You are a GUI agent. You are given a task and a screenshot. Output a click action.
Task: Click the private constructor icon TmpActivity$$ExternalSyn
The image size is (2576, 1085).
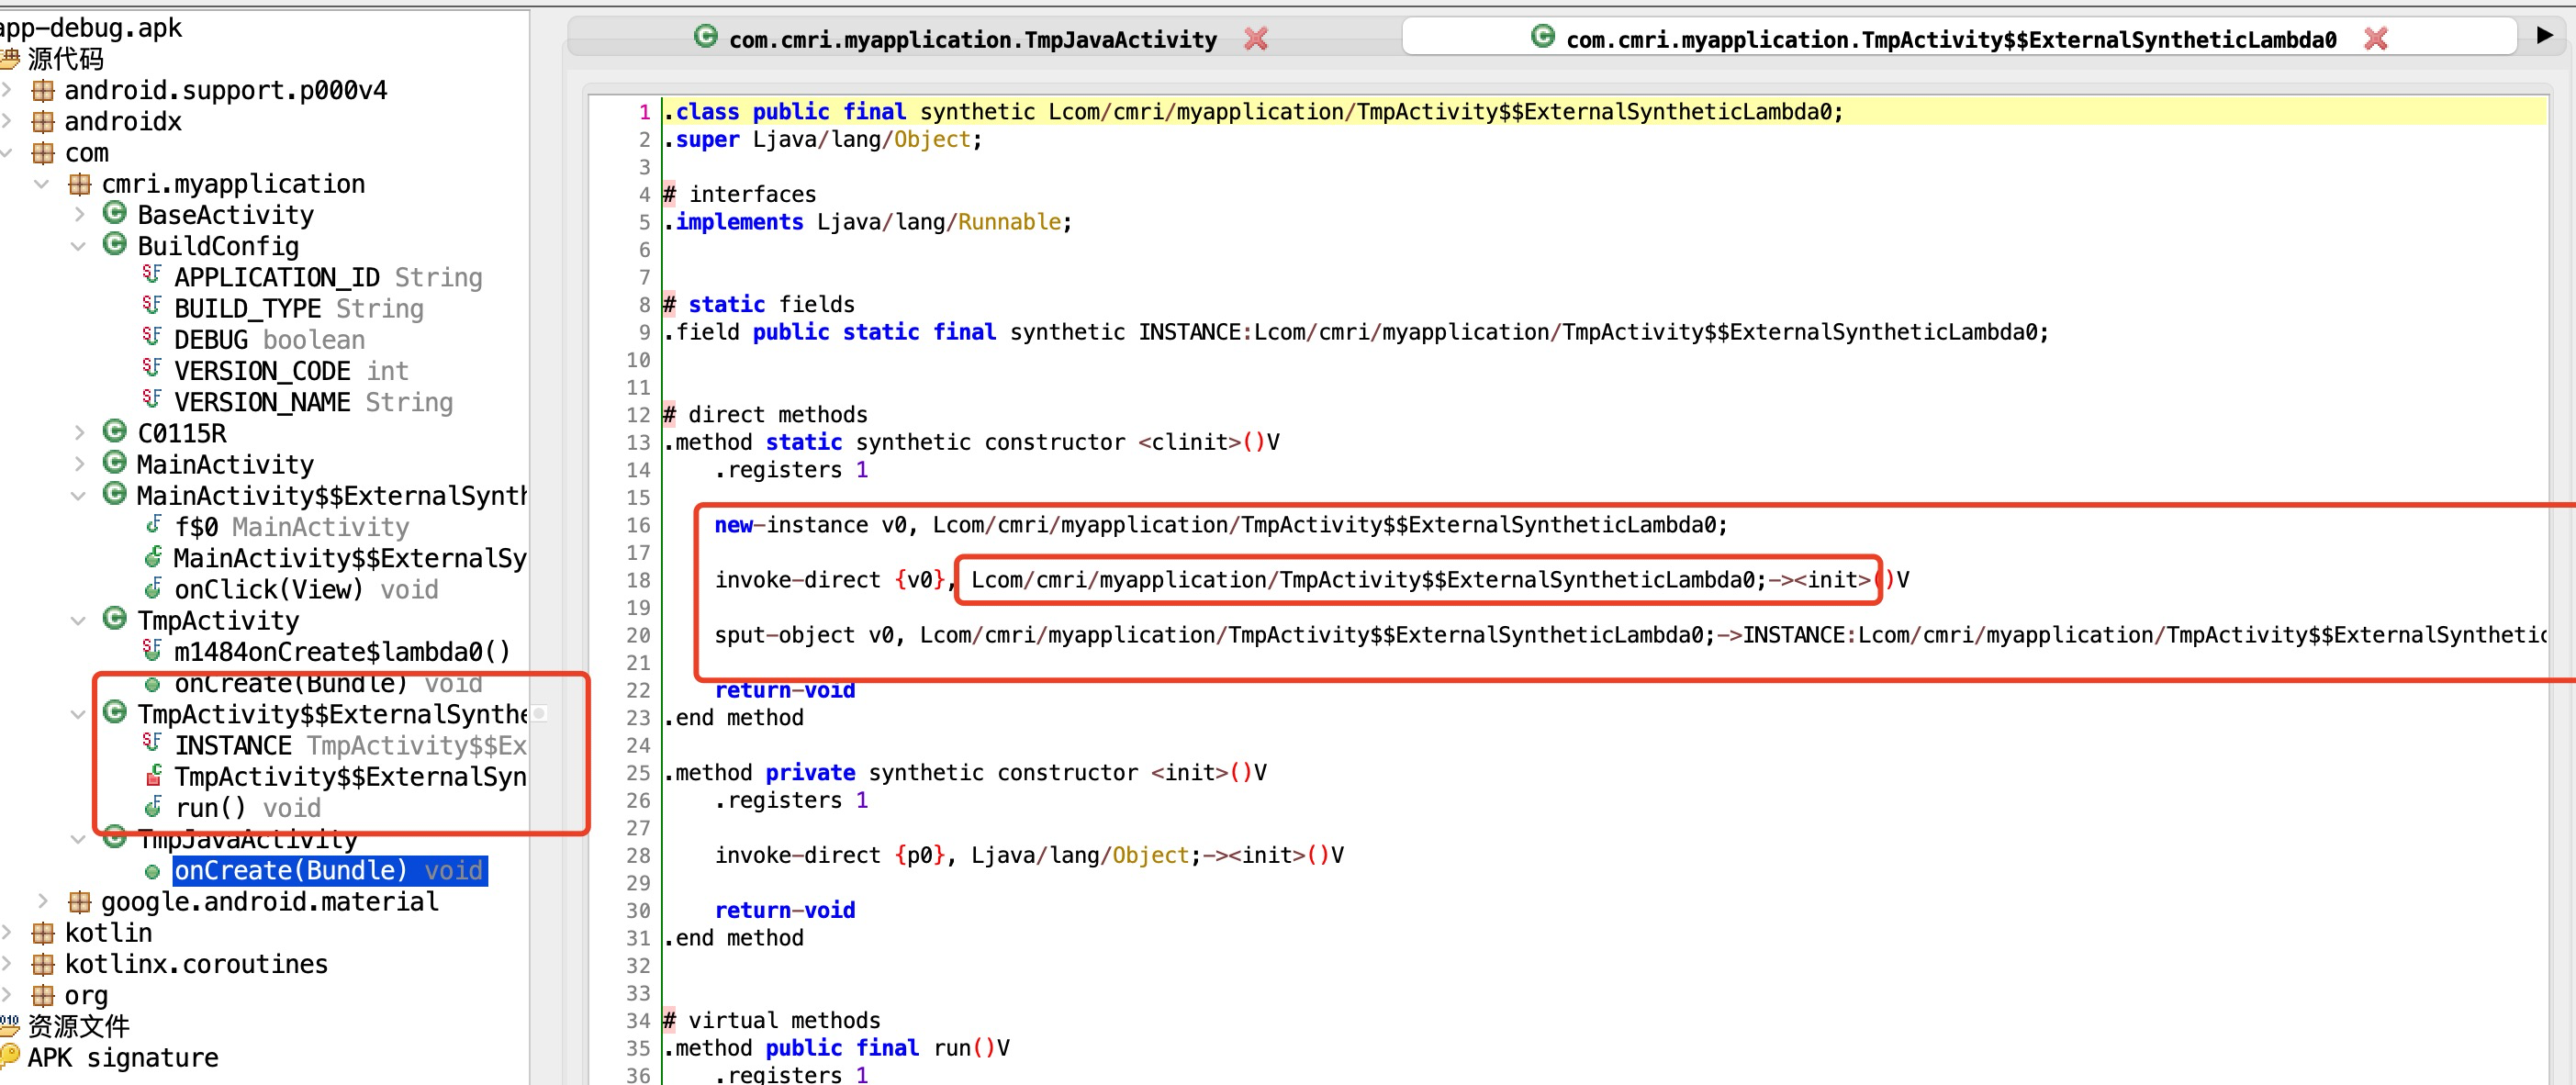tap(154, 775)
